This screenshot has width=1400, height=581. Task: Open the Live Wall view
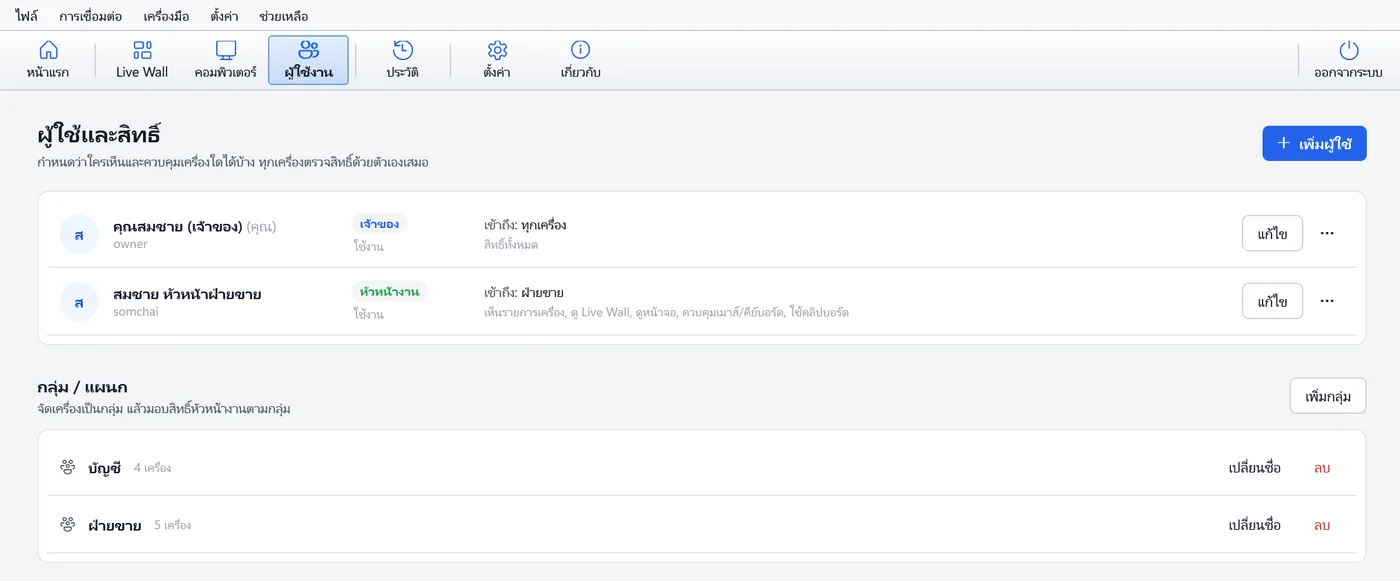(142, 60)
